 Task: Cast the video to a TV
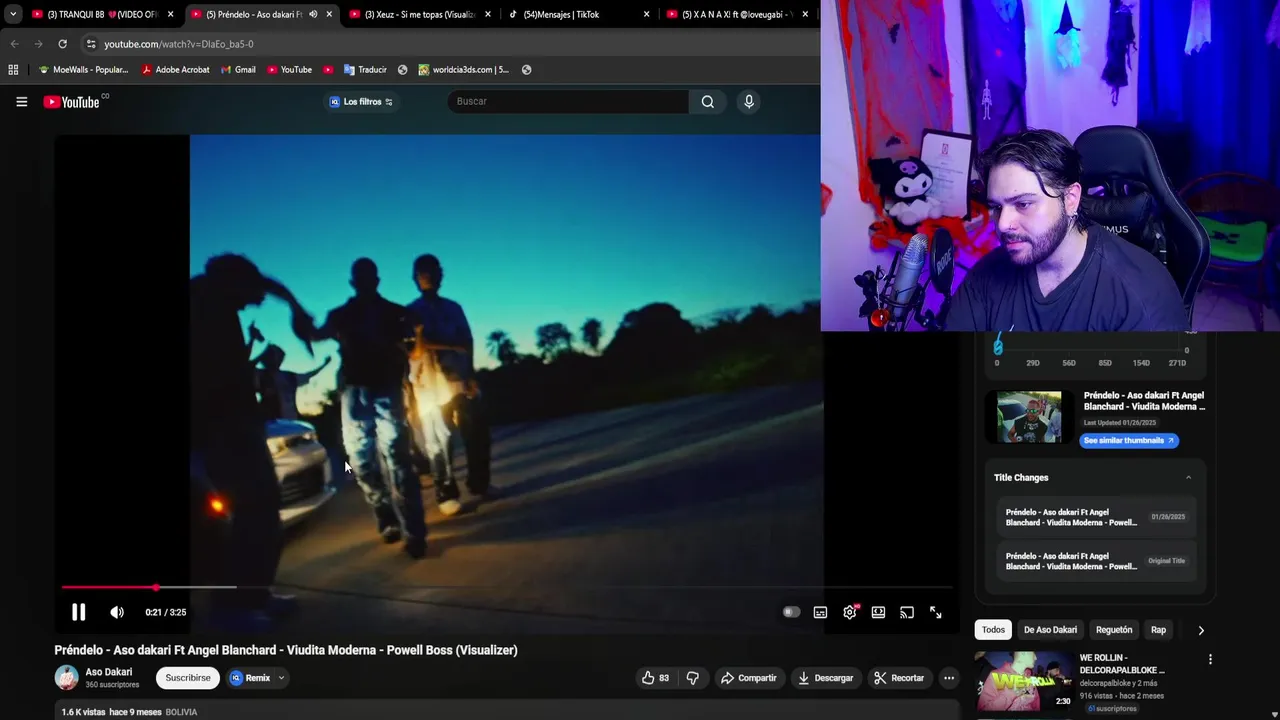point(906,612)
